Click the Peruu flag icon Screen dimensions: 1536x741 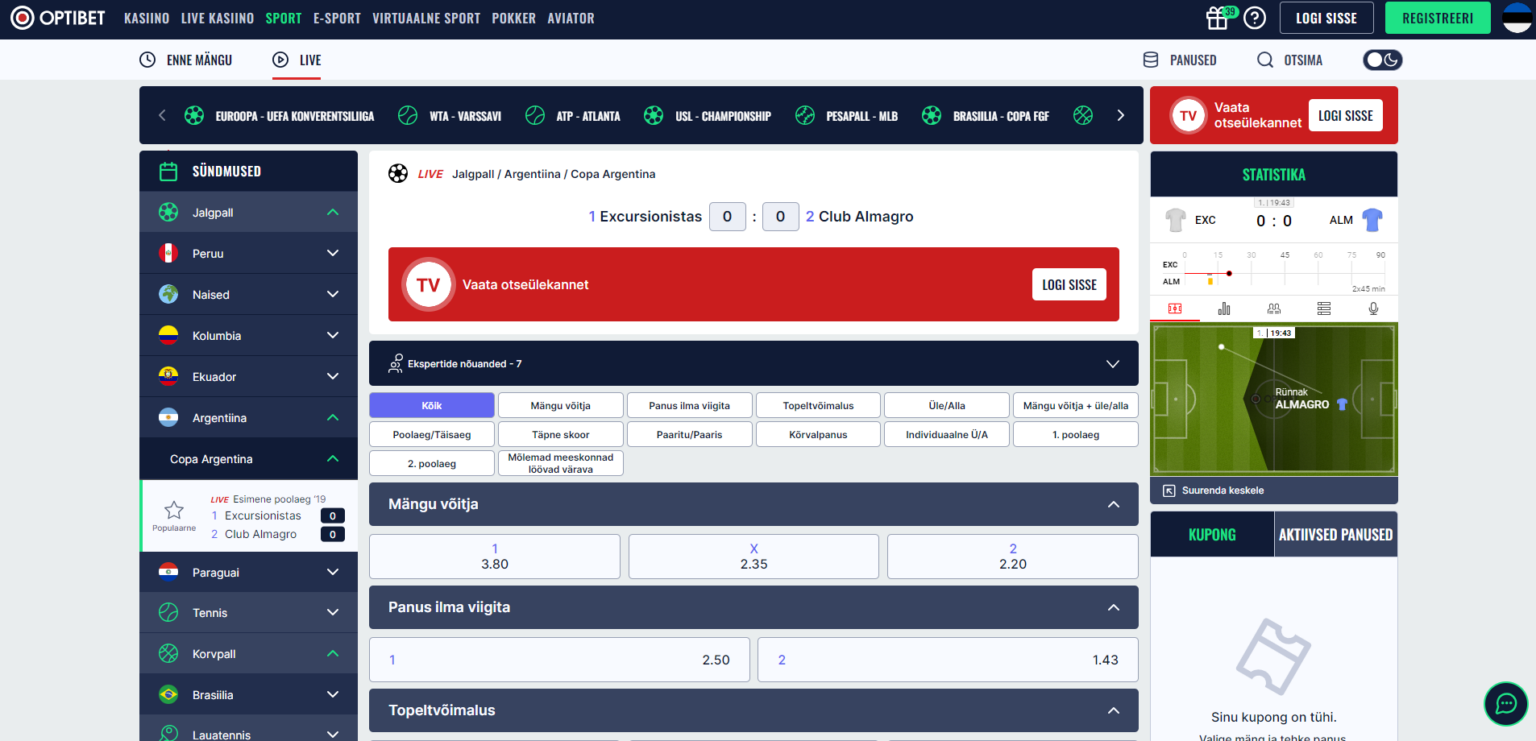pos(168,253)
